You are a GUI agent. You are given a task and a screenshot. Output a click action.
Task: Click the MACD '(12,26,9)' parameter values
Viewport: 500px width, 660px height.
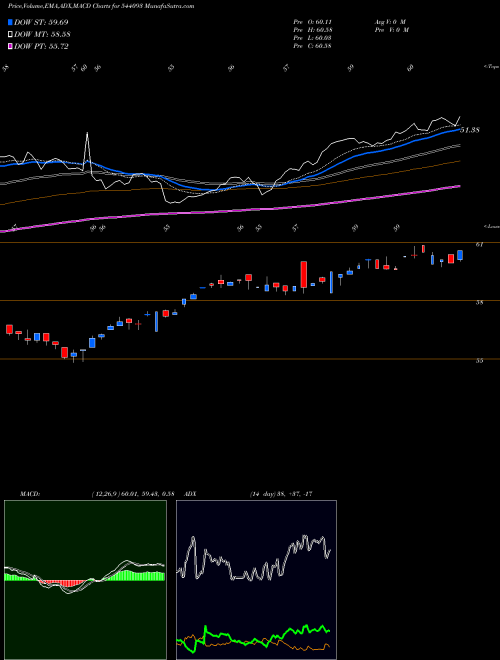(133, 494)
